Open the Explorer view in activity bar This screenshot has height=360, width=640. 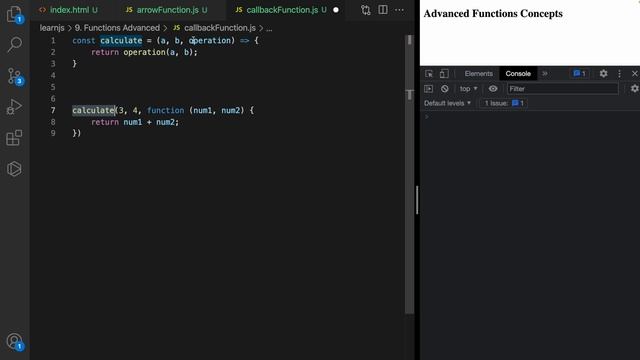(x=14, y=14)
